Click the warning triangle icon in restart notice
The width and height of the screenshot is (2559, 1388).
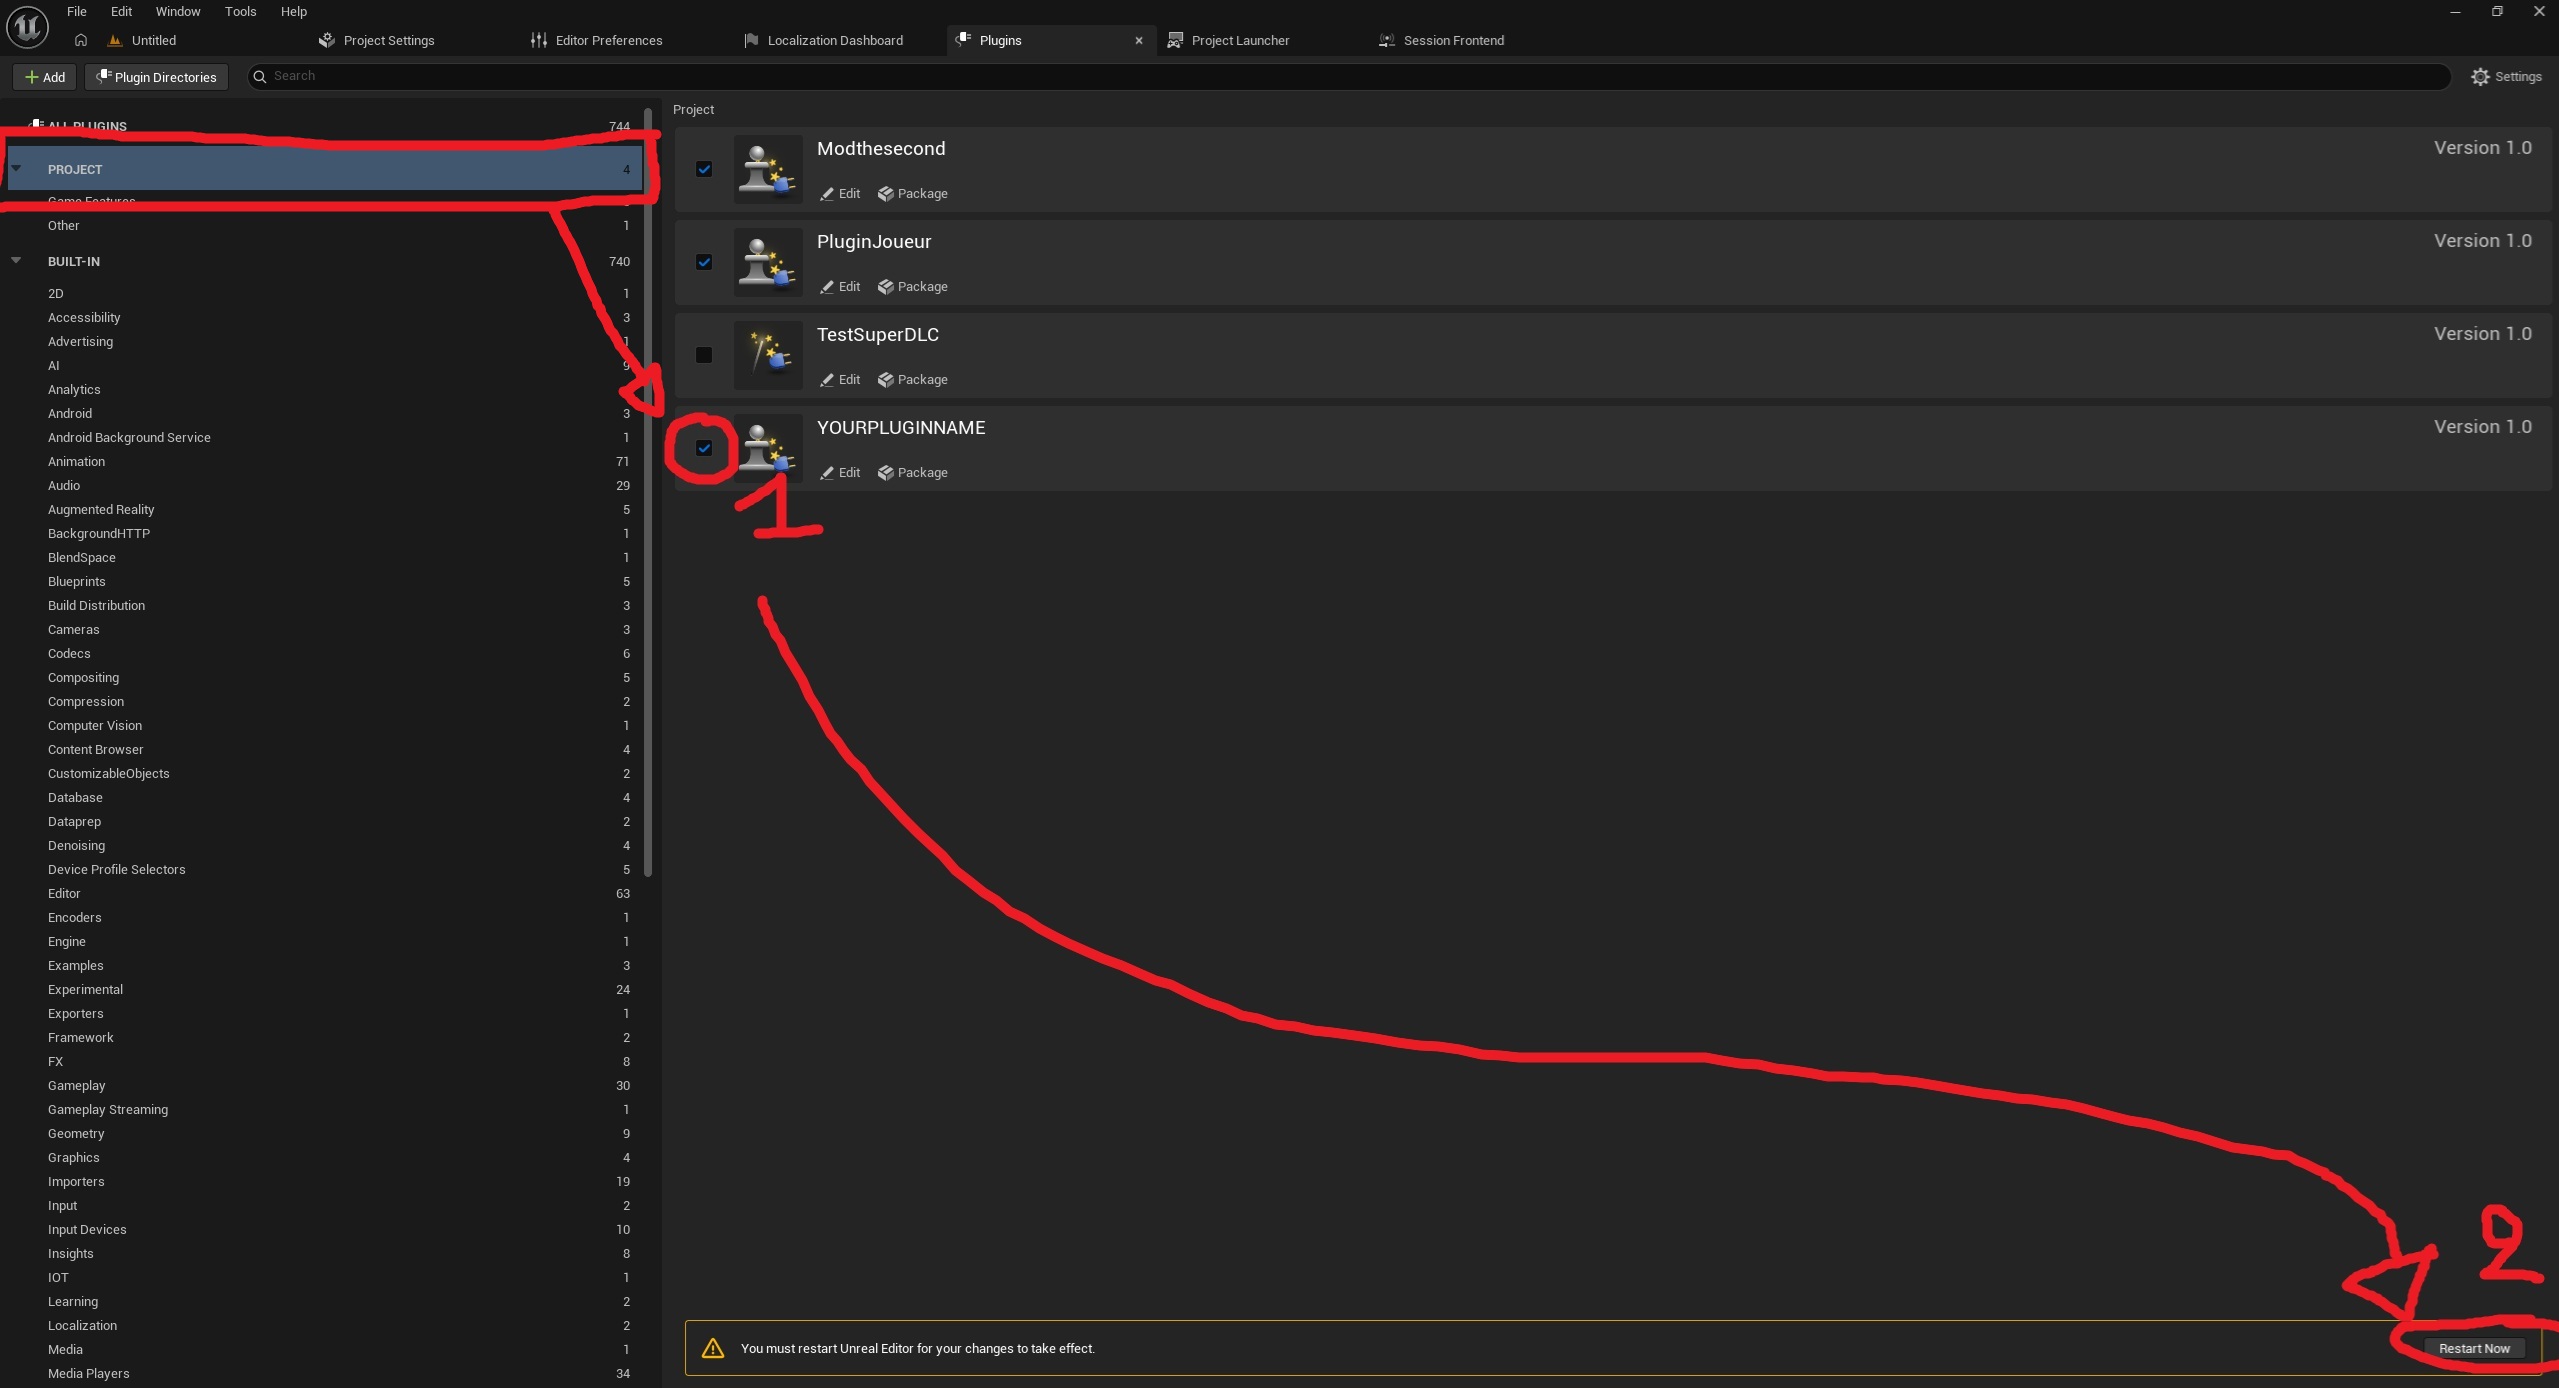[x=713, y=1348]
